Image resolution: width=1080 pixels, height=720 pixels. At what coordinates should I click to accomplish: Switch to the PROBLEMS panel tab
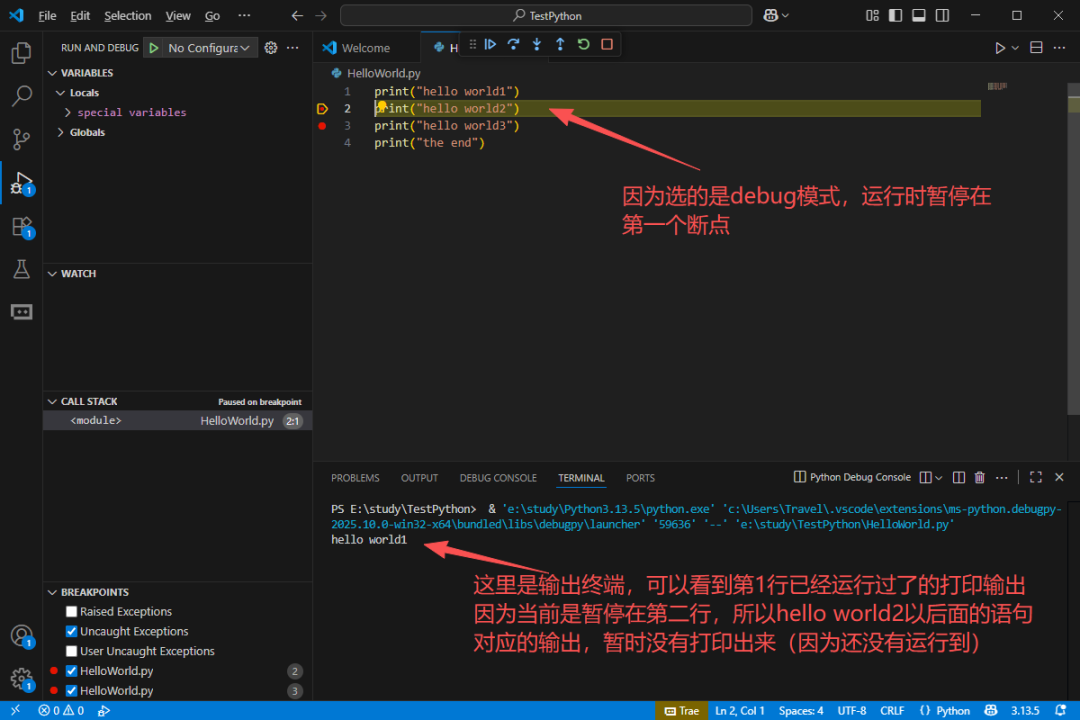(x=355, y=477)
